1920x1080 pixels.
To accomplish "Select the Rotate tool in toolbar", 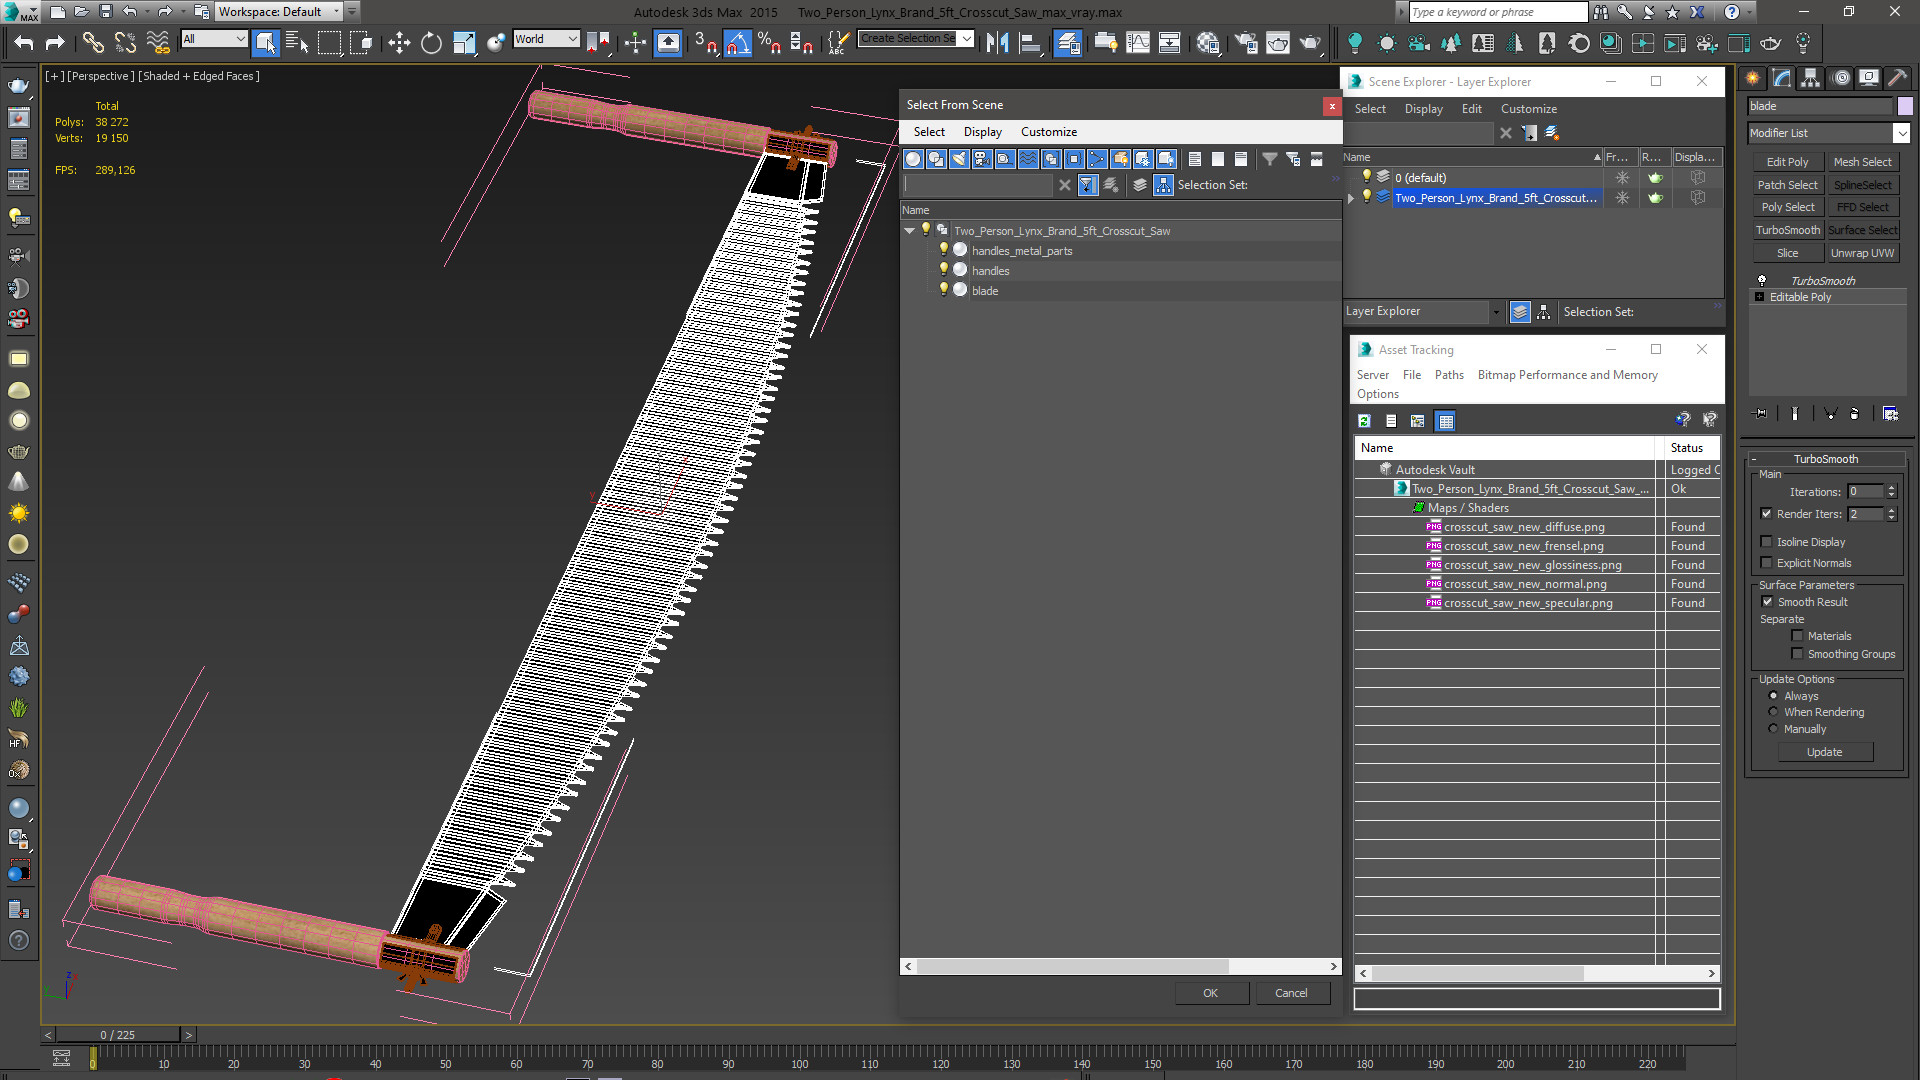I will pyautogui.click(x=430, y=44).
